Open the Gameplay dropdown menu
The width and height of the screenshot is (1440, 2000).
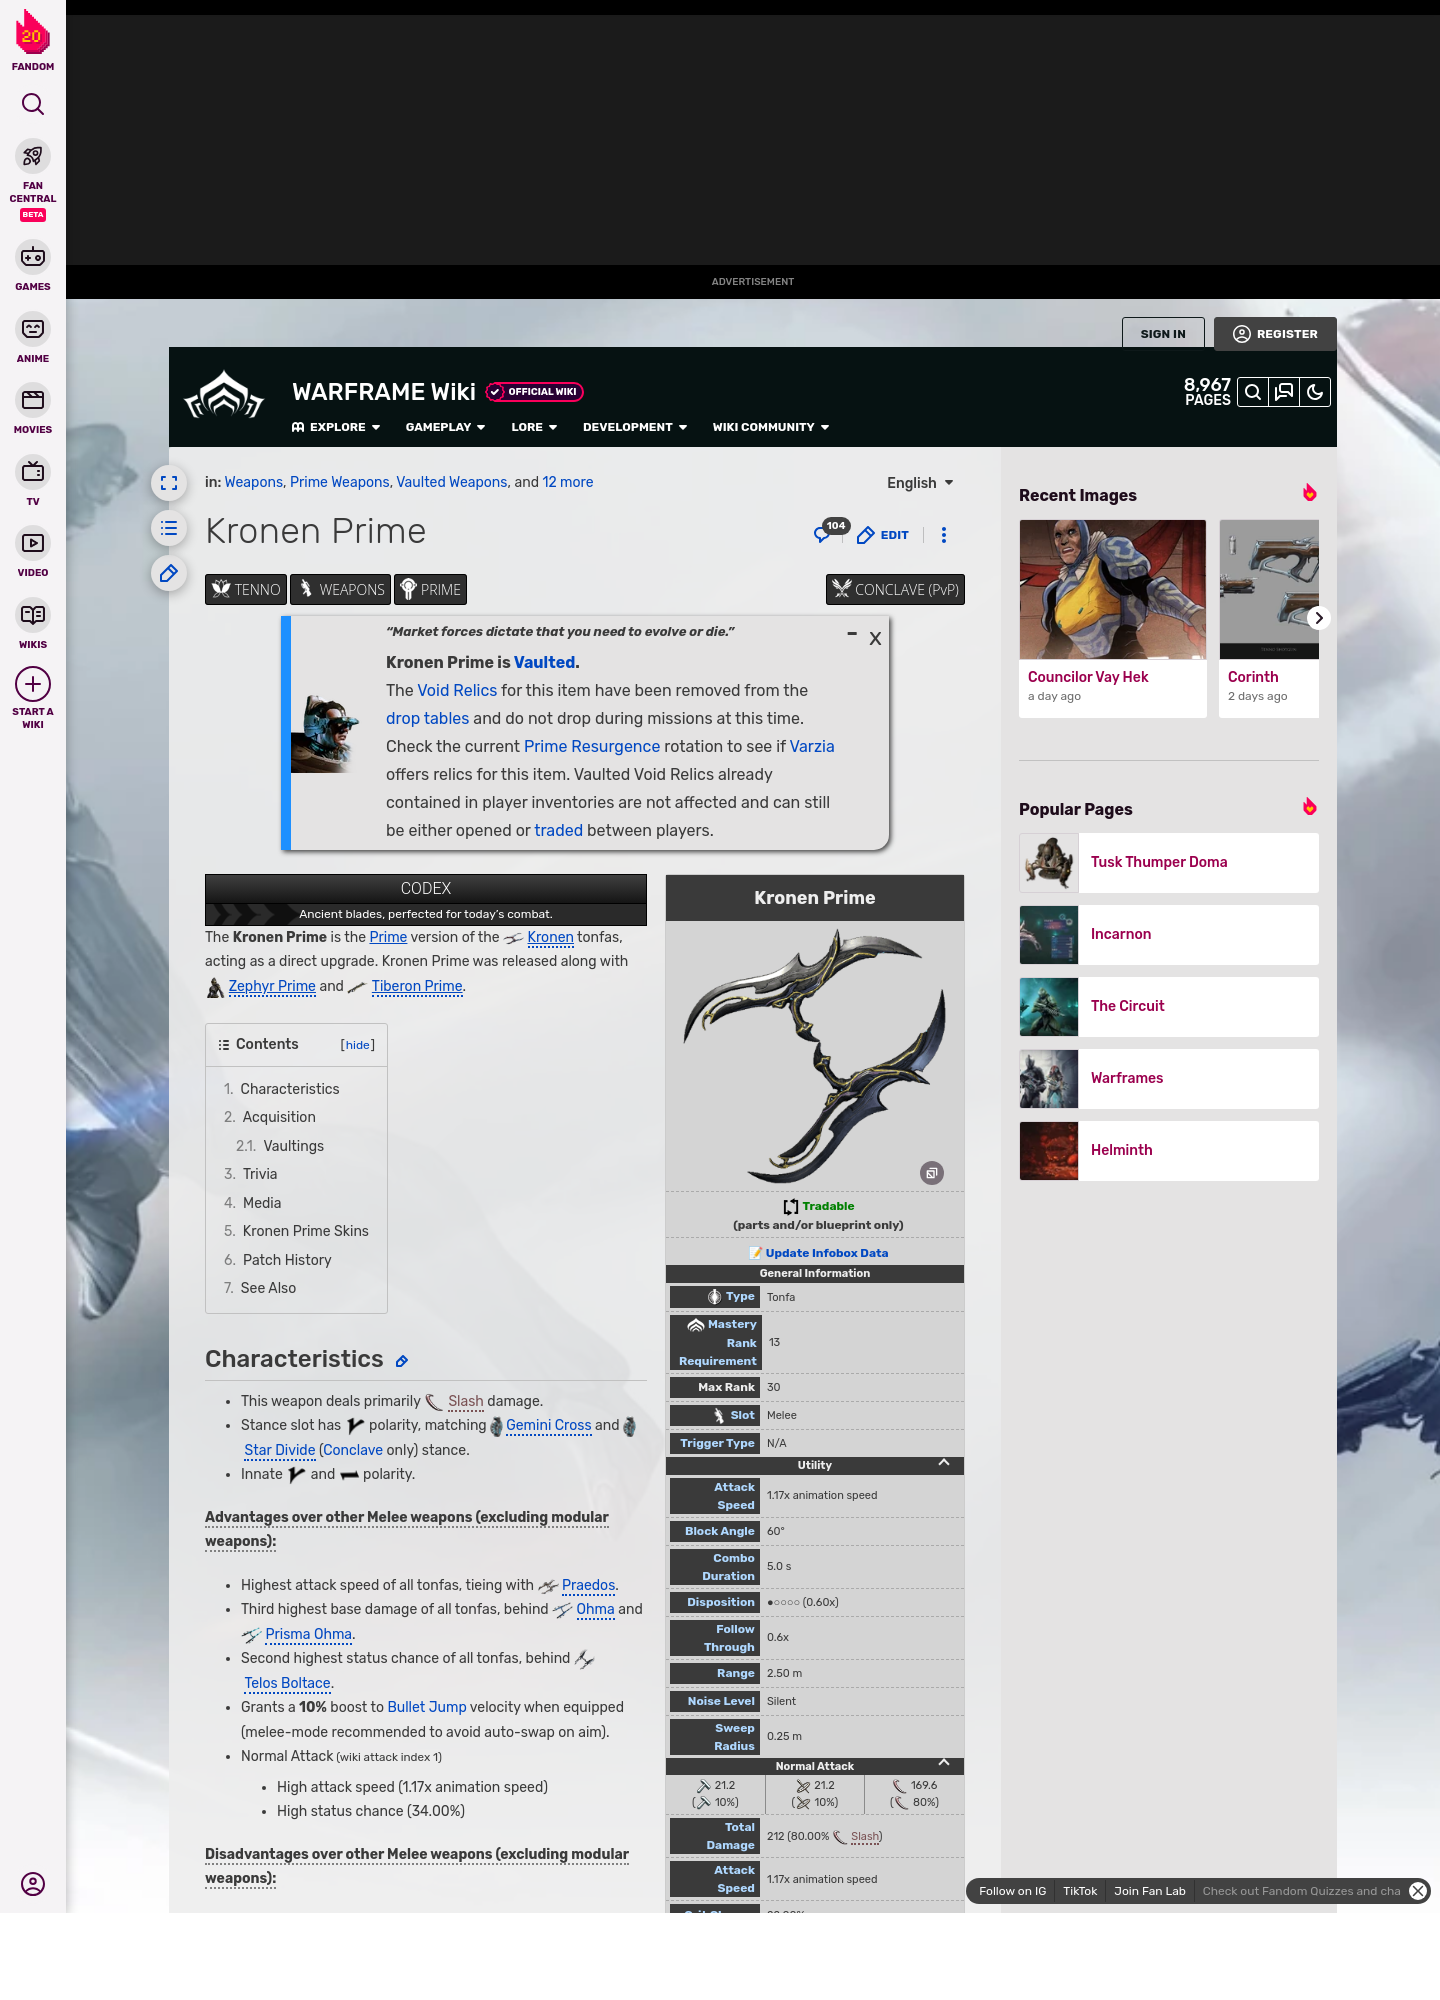(445, 427)
